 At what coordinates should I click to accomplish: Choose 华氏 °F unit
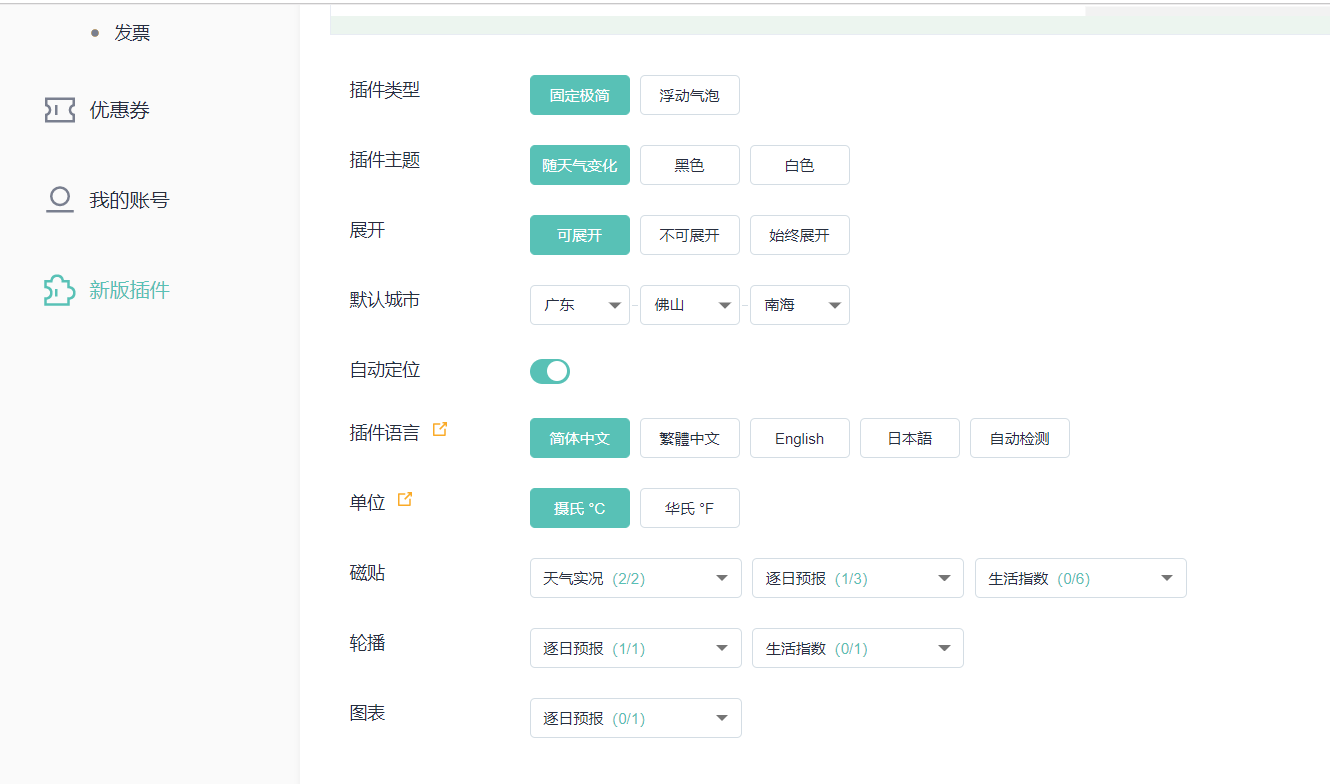click(690, 508)
